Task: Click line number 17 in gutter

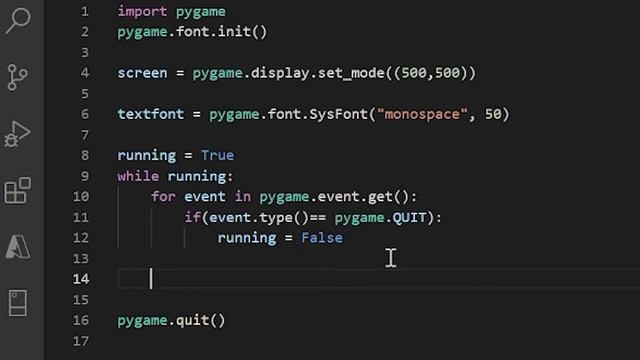Action: [81, 341]
